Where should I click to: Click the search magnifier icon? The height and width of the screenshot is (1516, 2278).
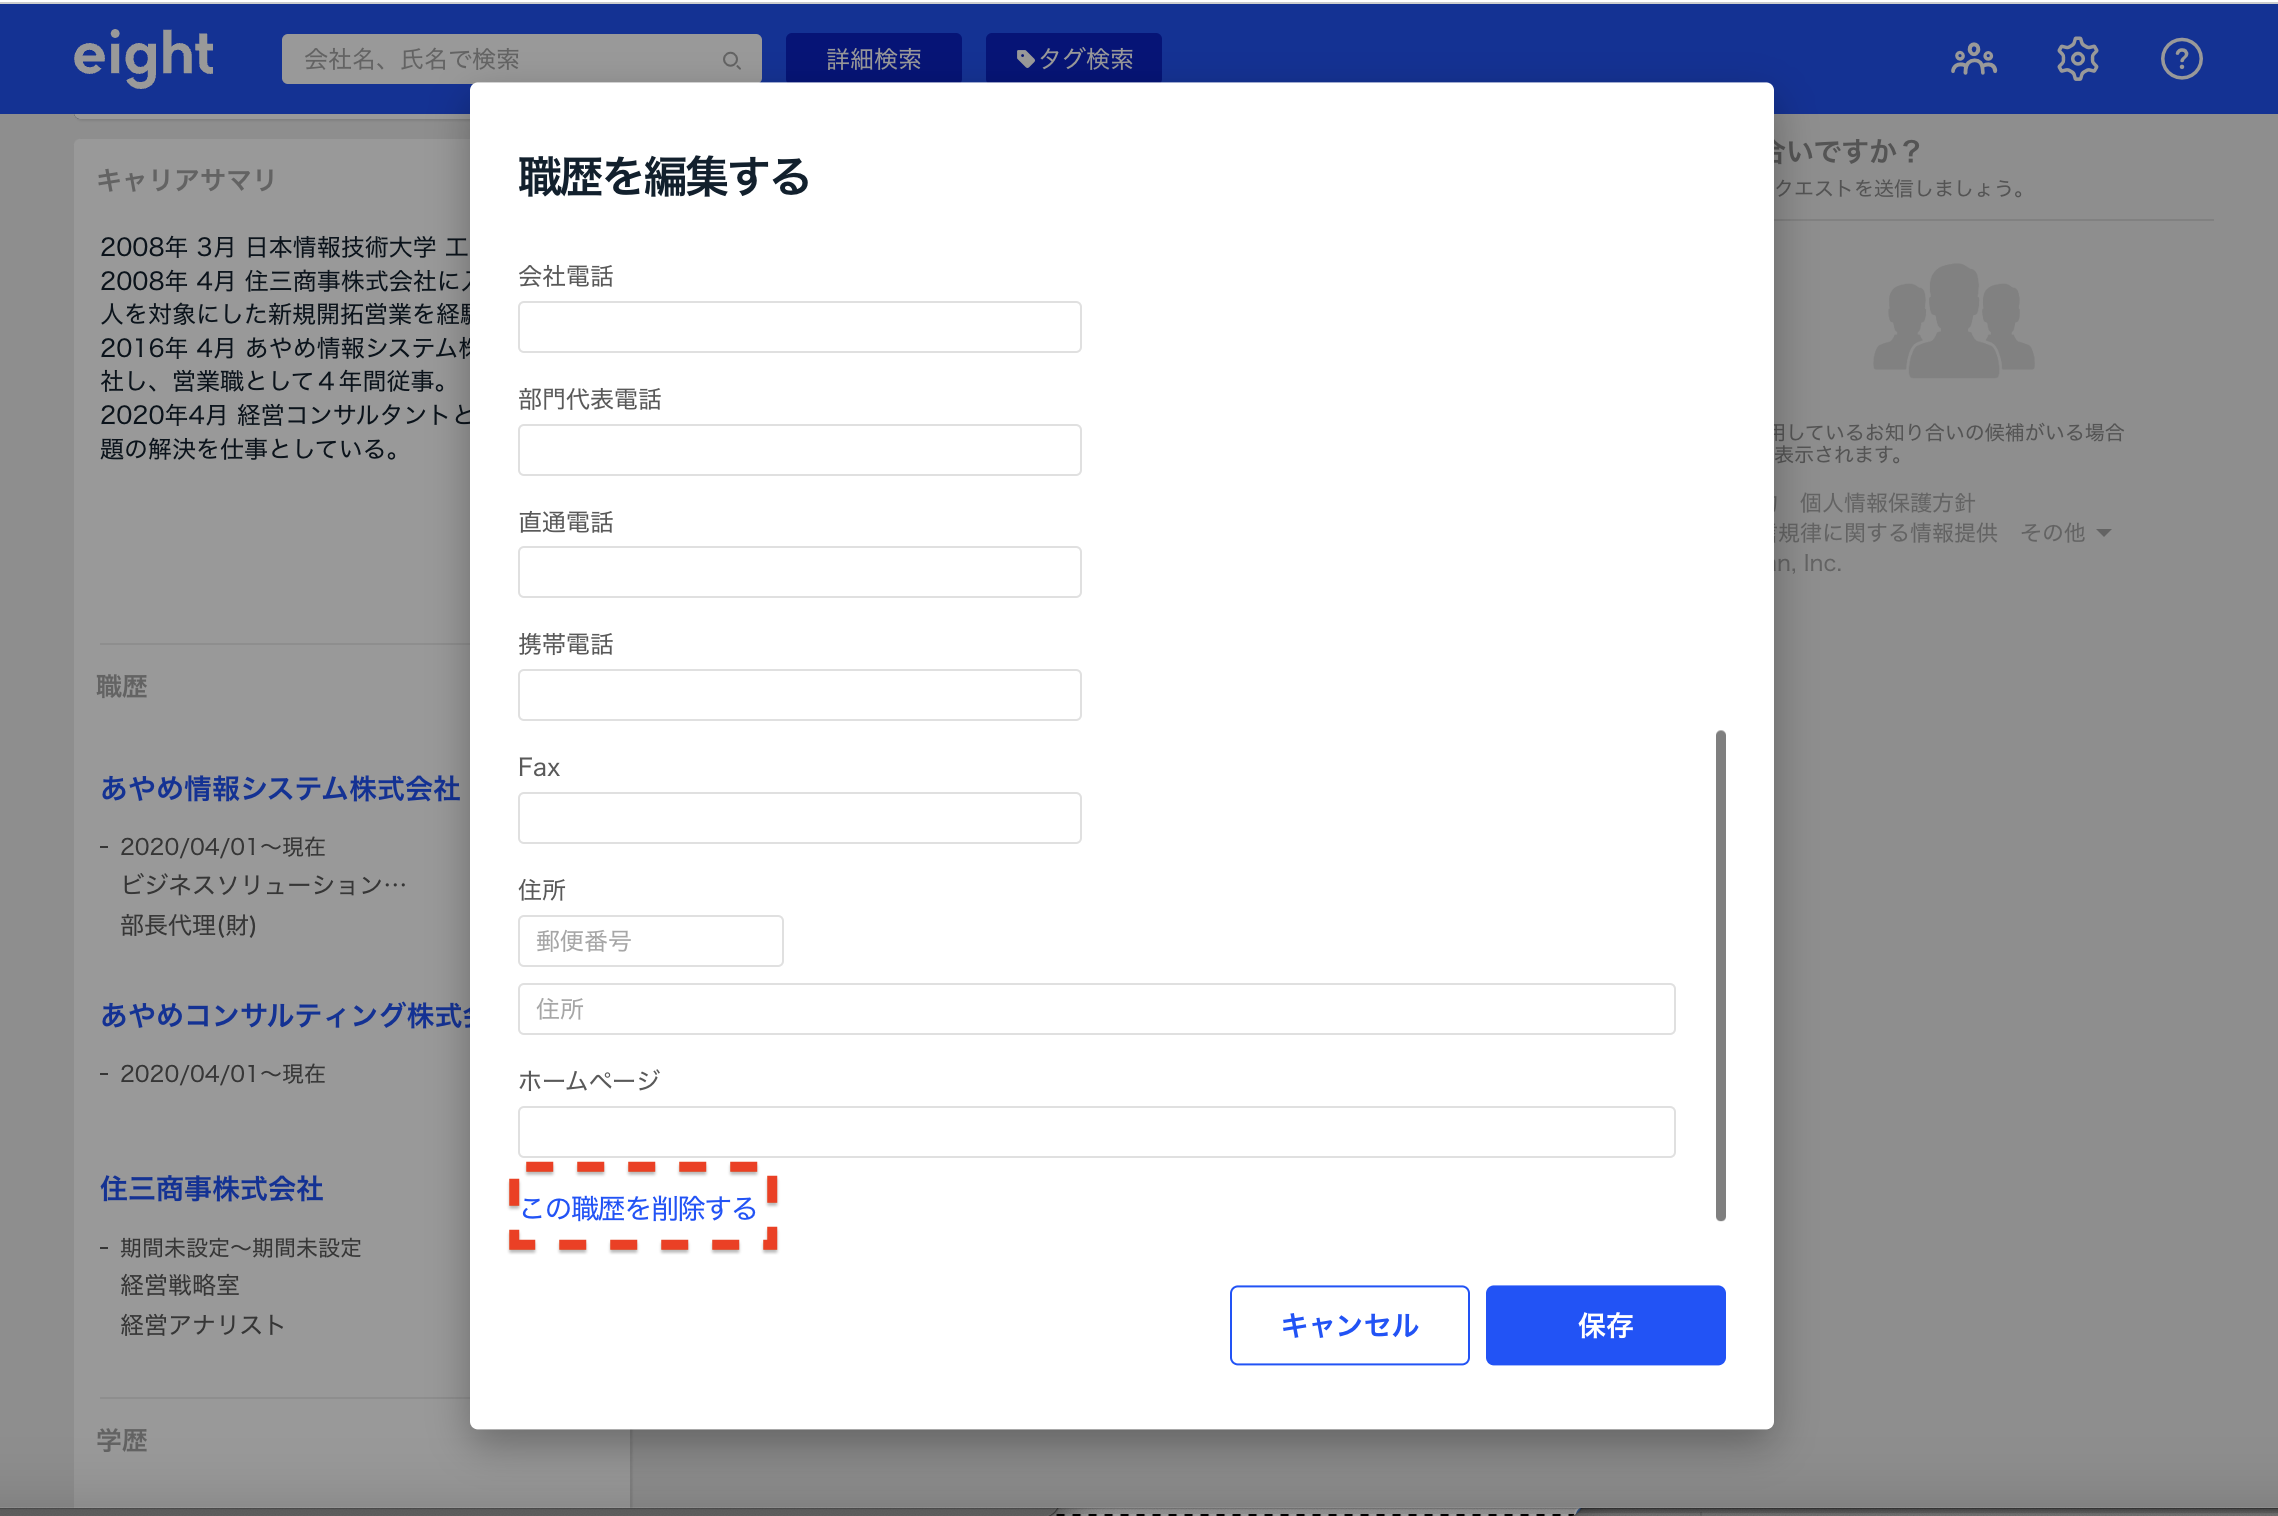pyautogui.click(x=731, y=60)
